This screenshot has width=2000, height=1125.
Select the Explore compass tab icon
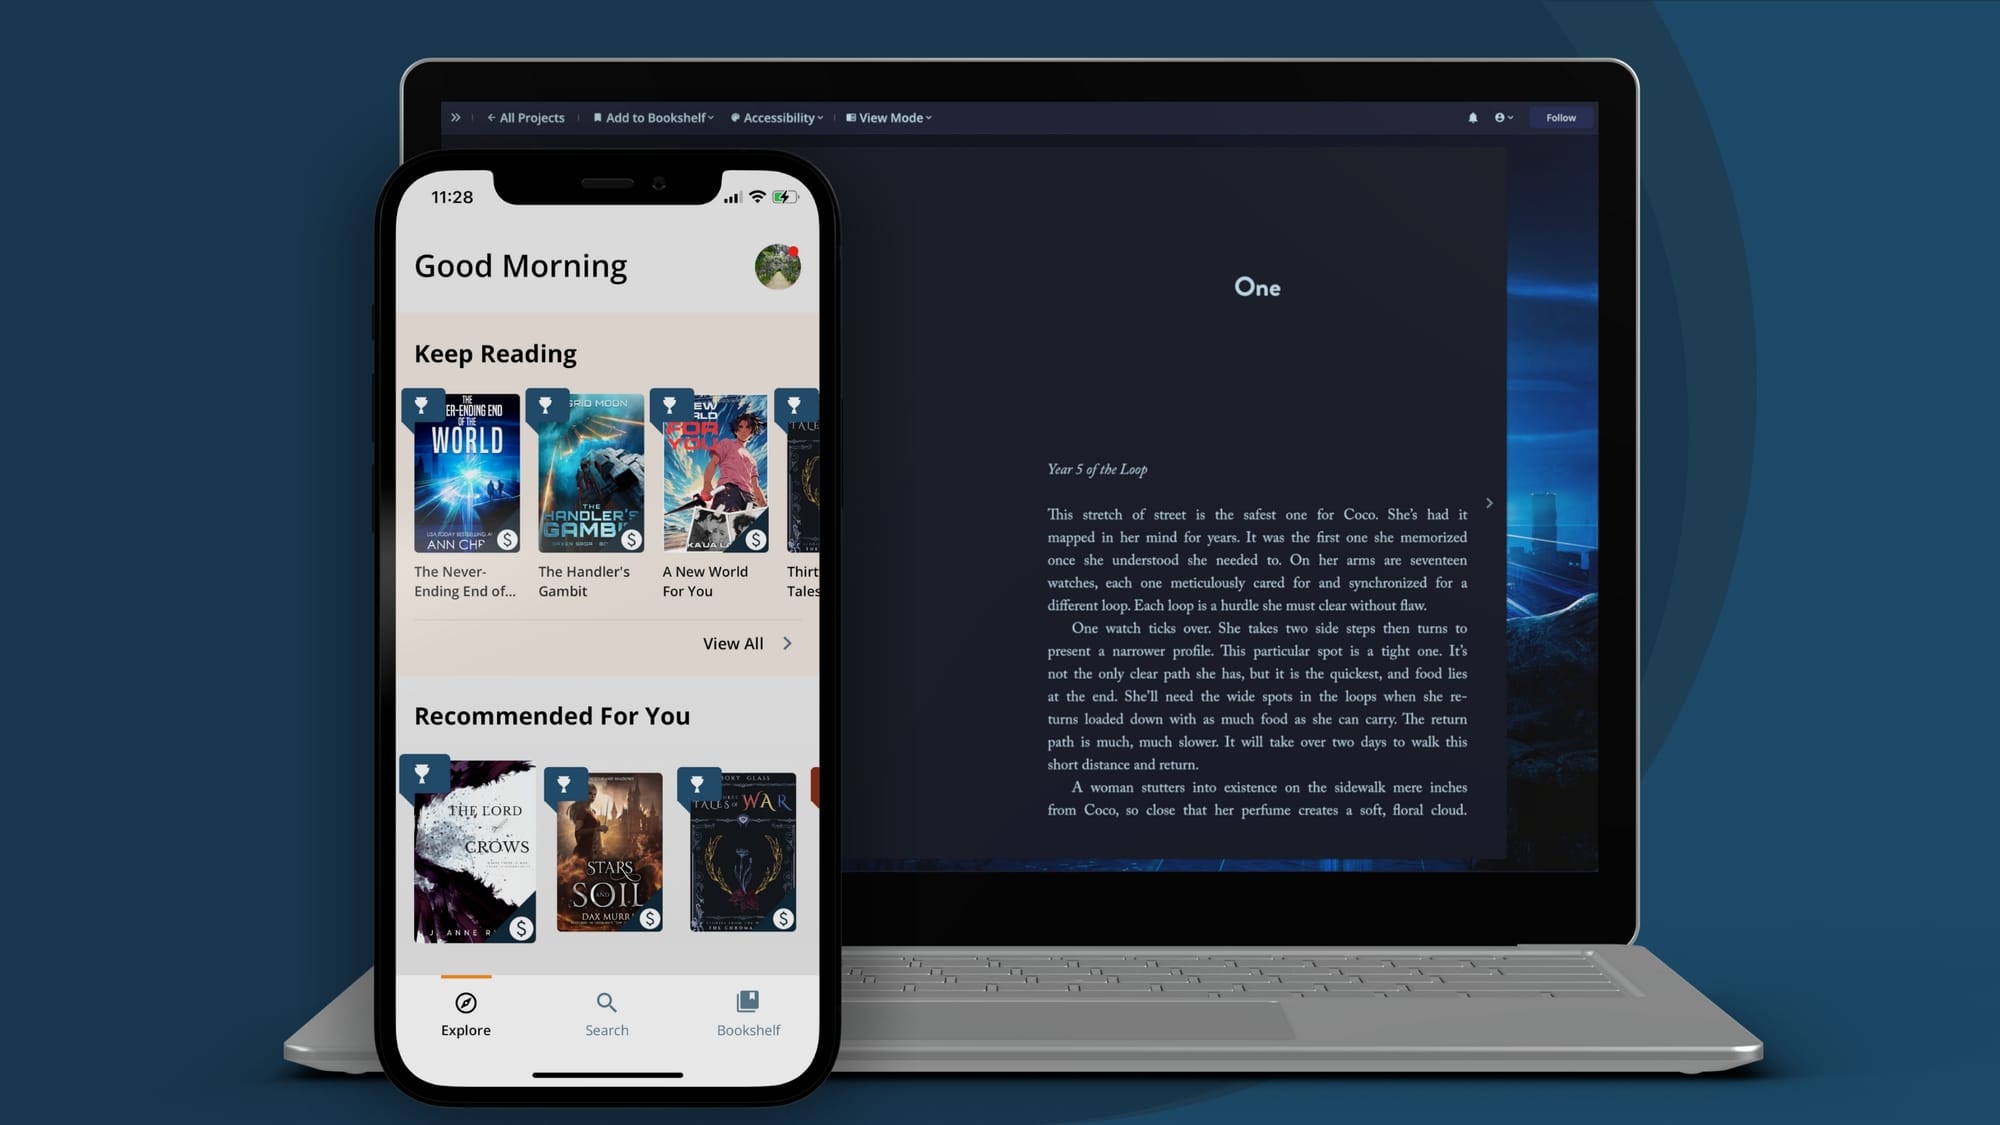coord(466,1003)
